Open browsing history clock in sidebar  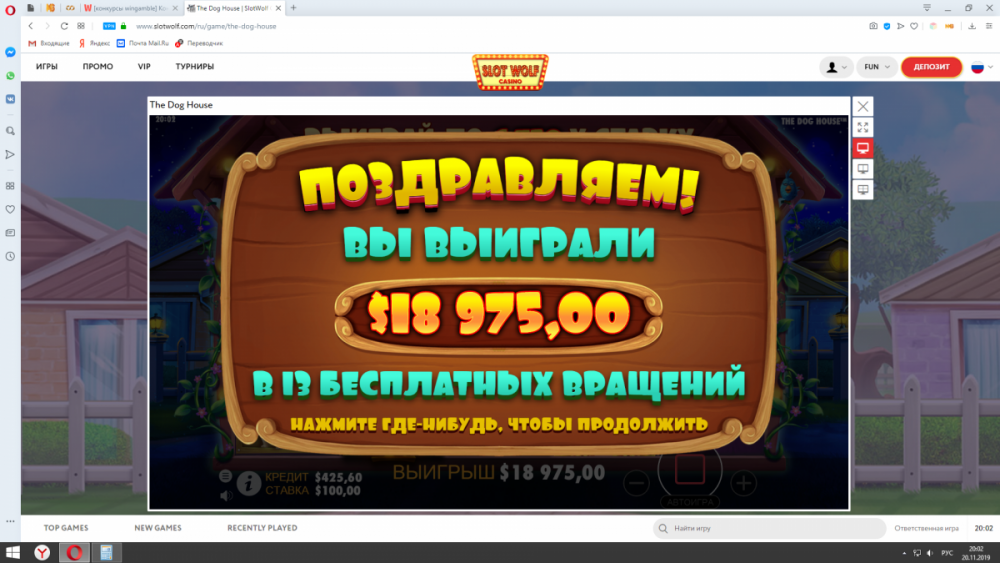click(10, 256)
